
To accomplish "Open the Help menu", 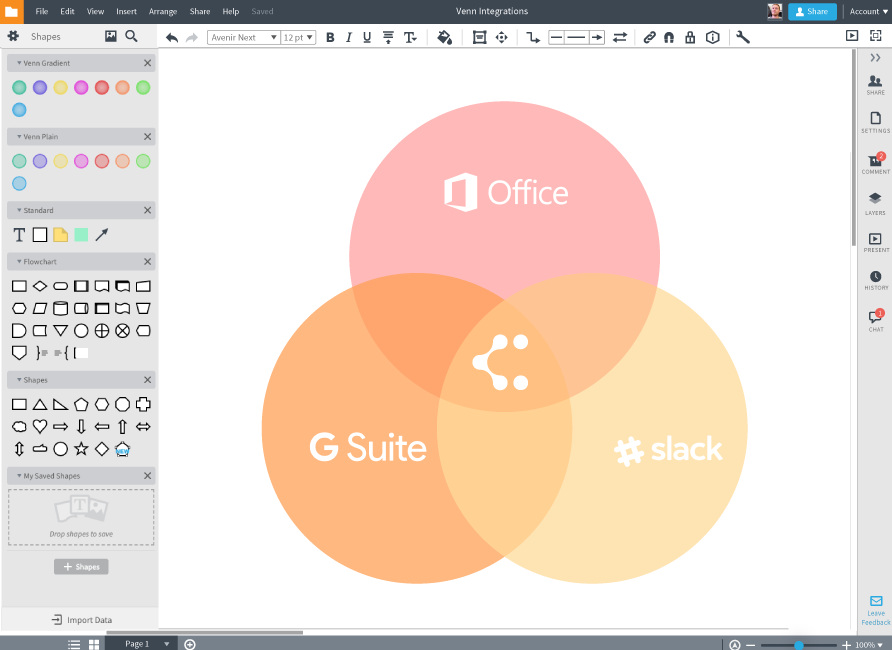I will pos(230,11).
